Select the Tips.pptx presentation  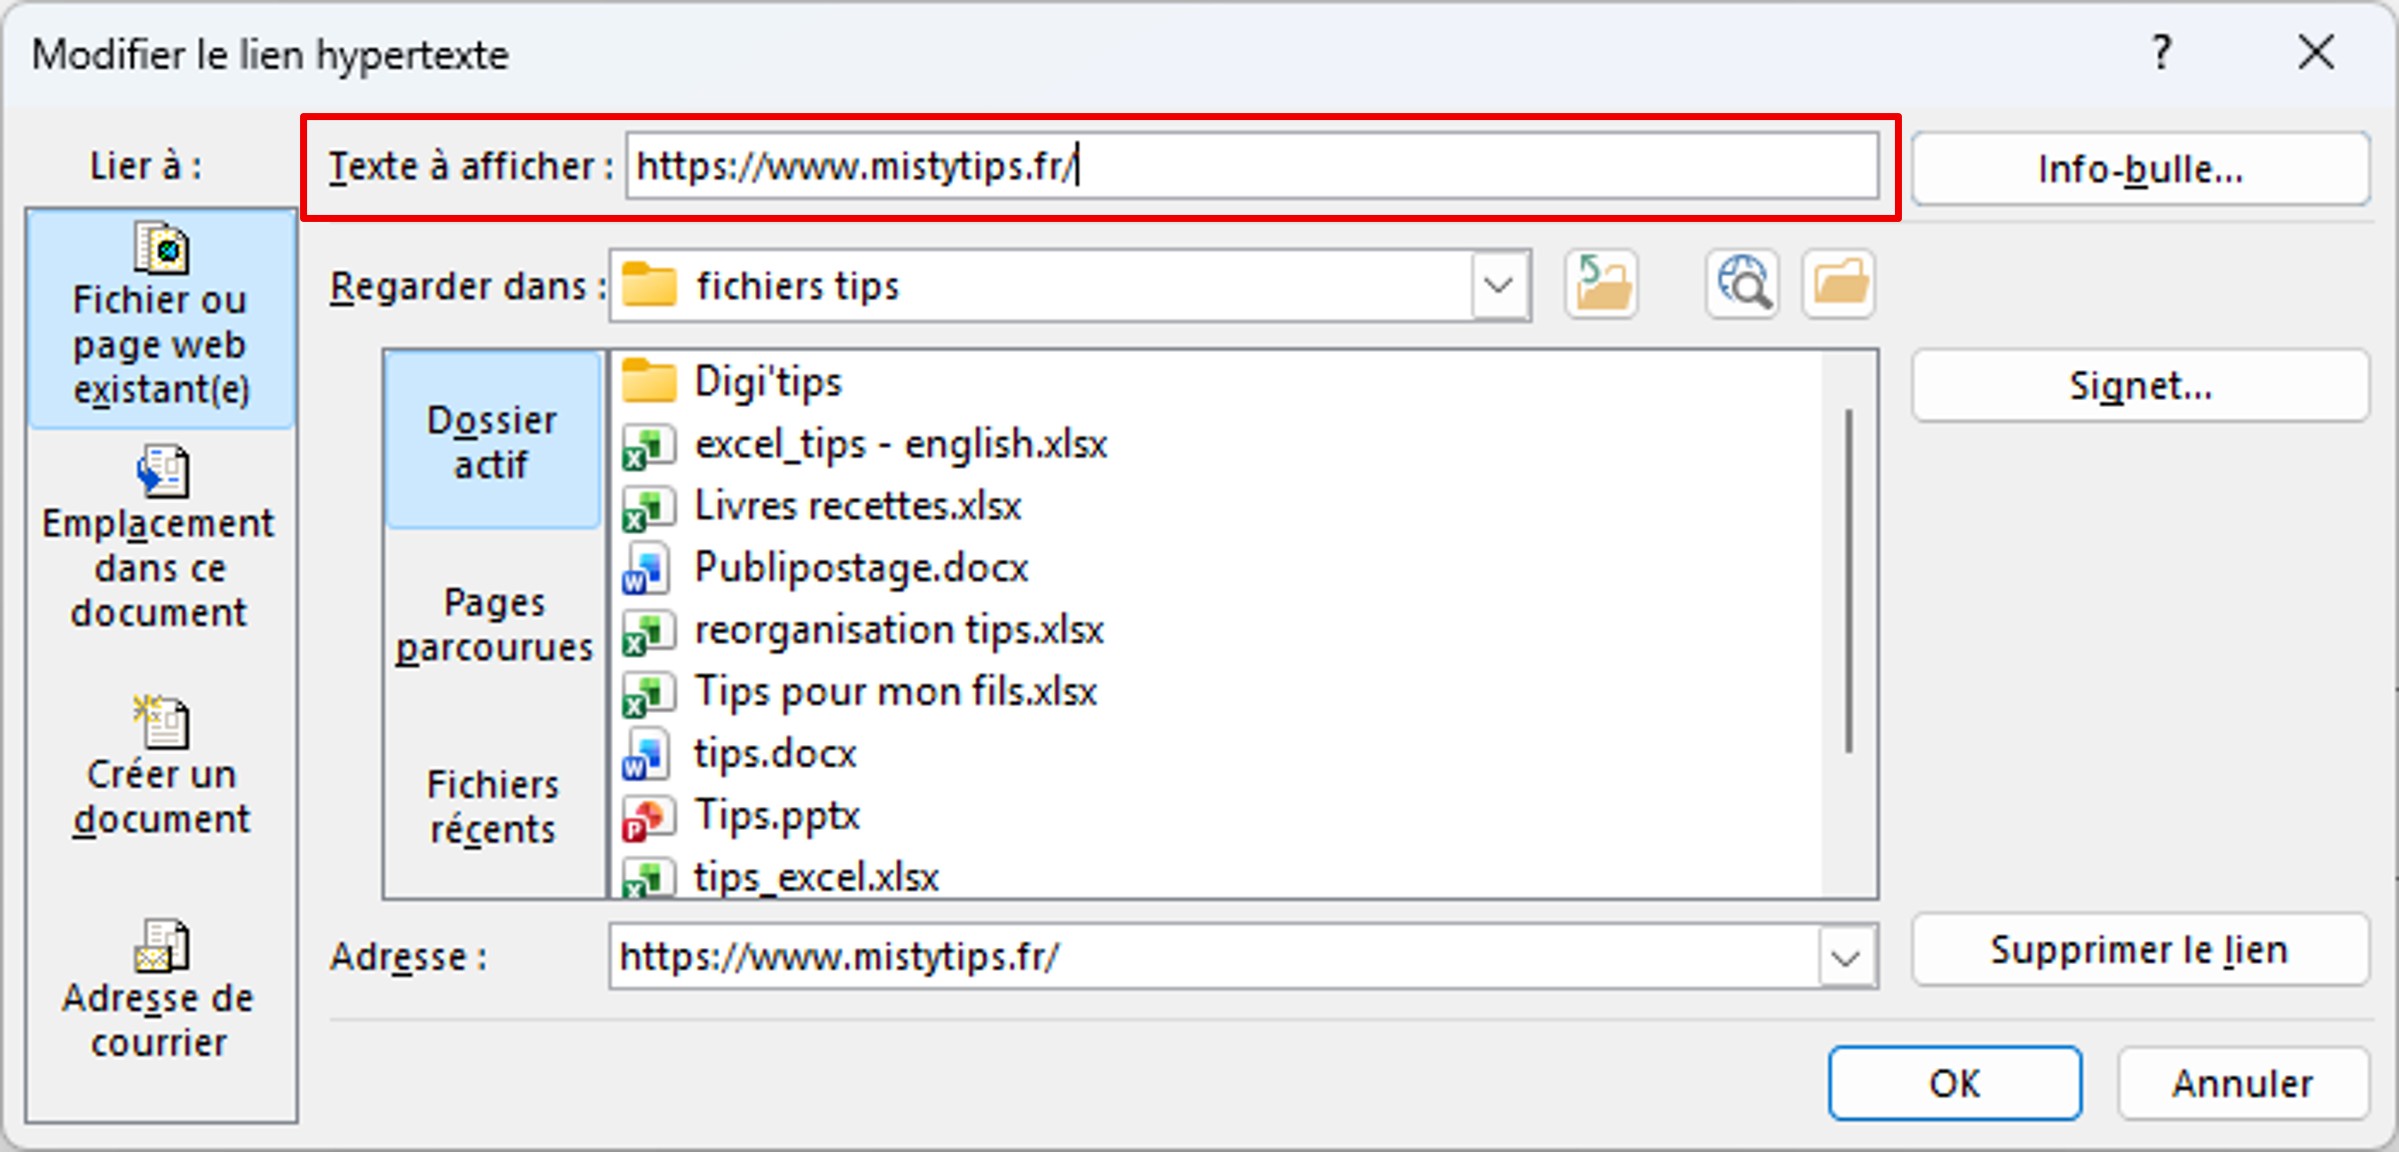point(777,816)
